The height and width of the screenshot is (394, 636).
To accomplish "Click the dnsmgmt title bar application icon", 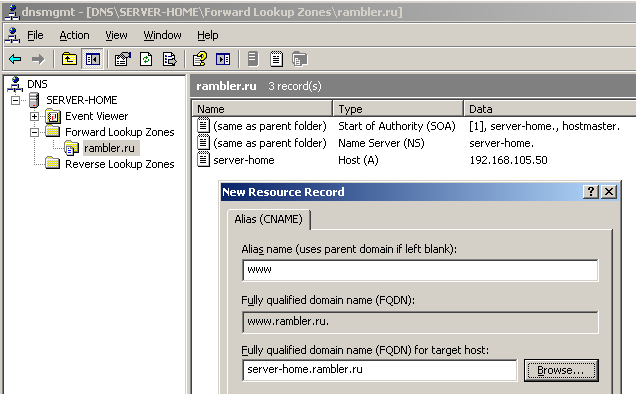I will [12, 12].
